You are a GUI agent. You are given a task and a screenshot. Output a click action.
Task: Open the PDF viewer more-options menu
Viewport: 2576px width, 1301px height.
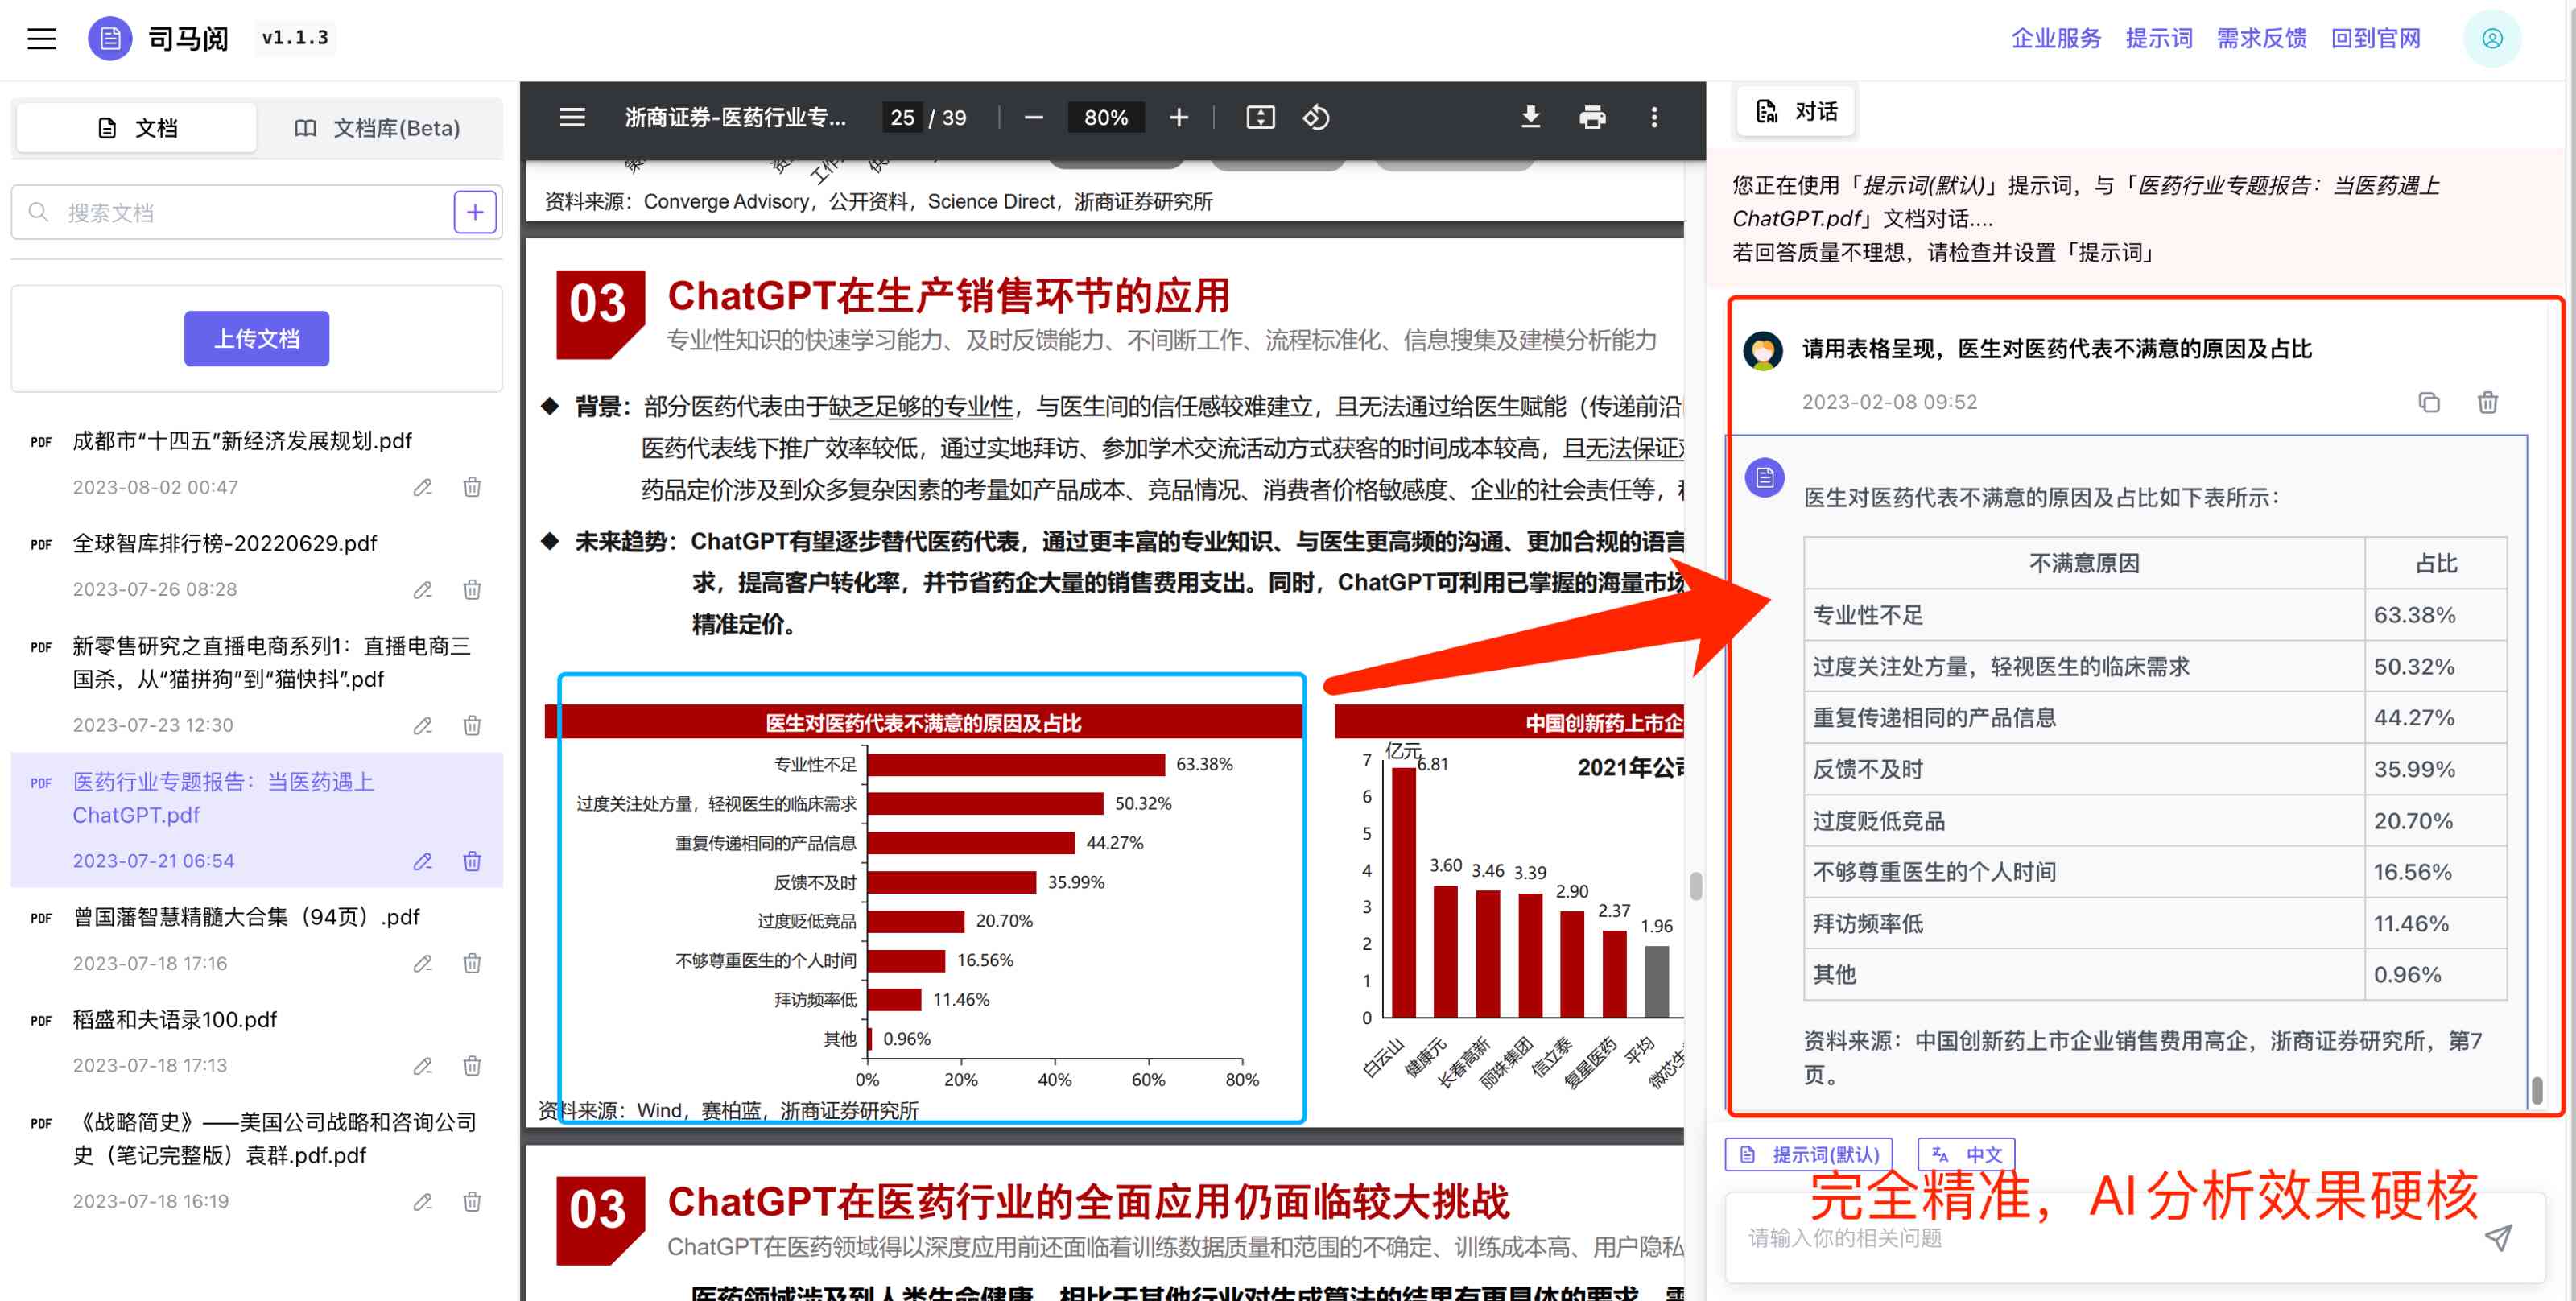tap(1654, 118)
